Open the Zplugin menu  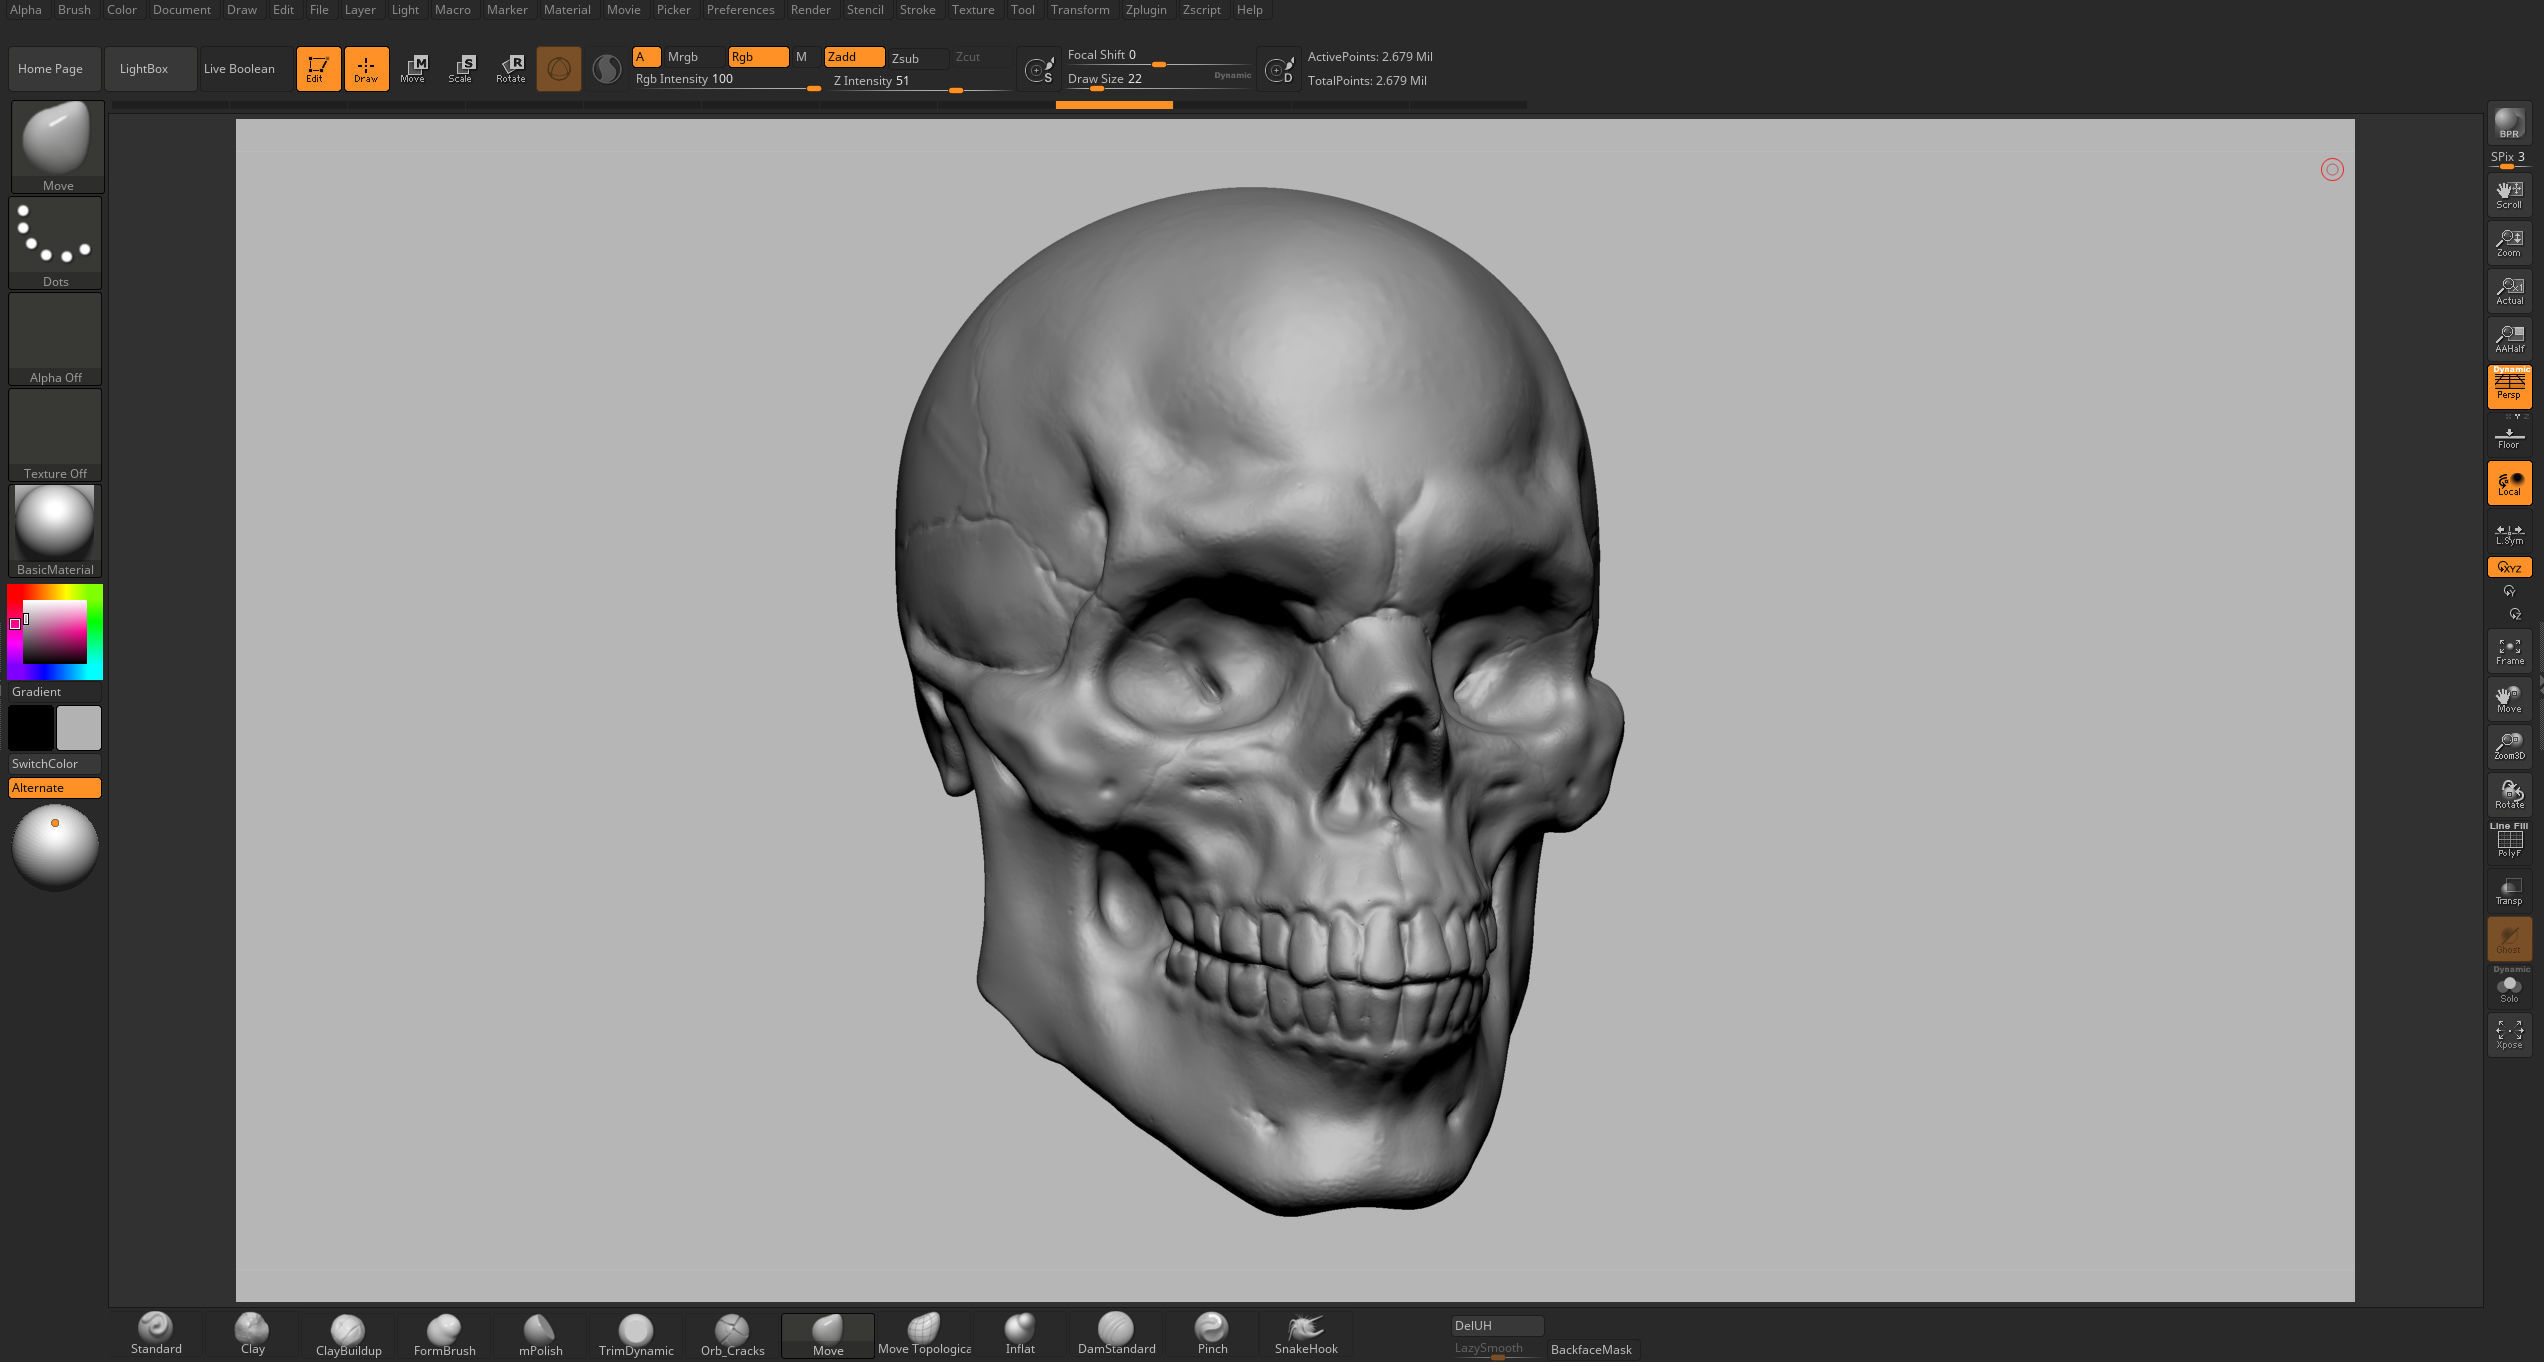(x=1145, y=10)
